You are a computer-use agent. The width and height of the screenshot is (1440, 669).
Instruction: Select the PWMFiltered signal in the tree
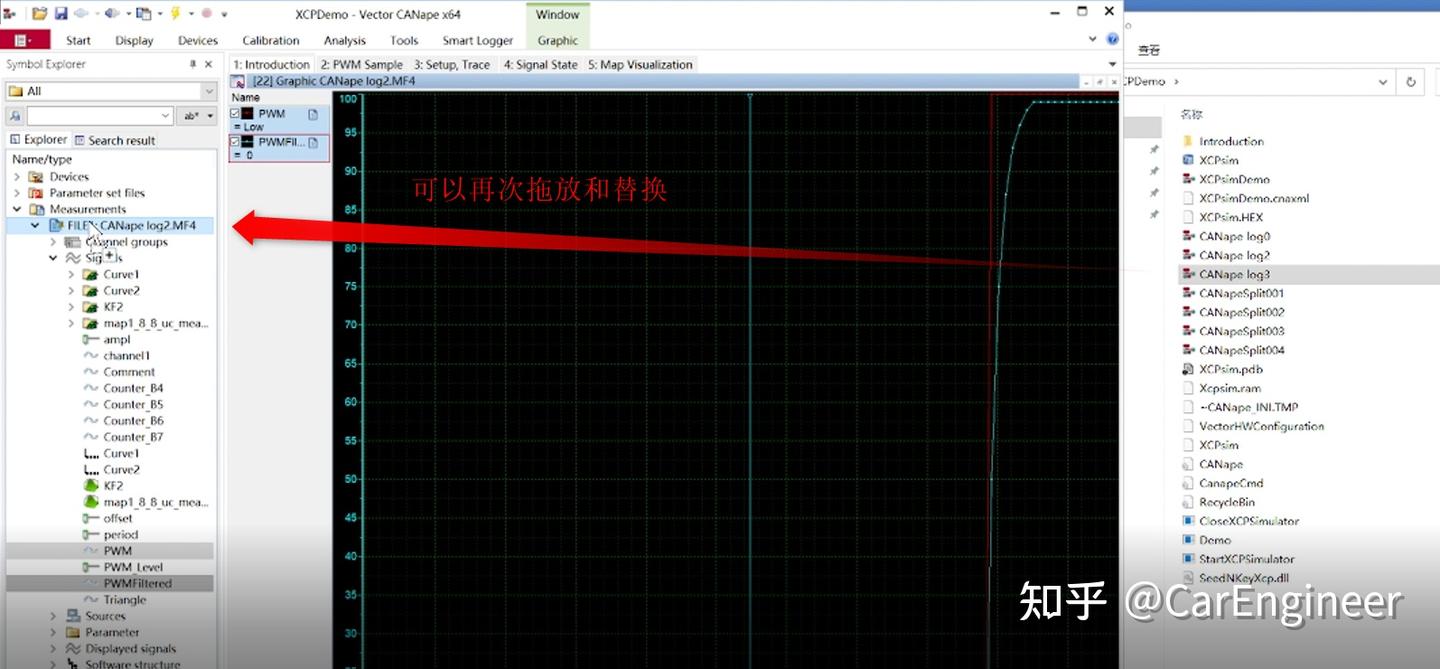click(x=135, y=583)
